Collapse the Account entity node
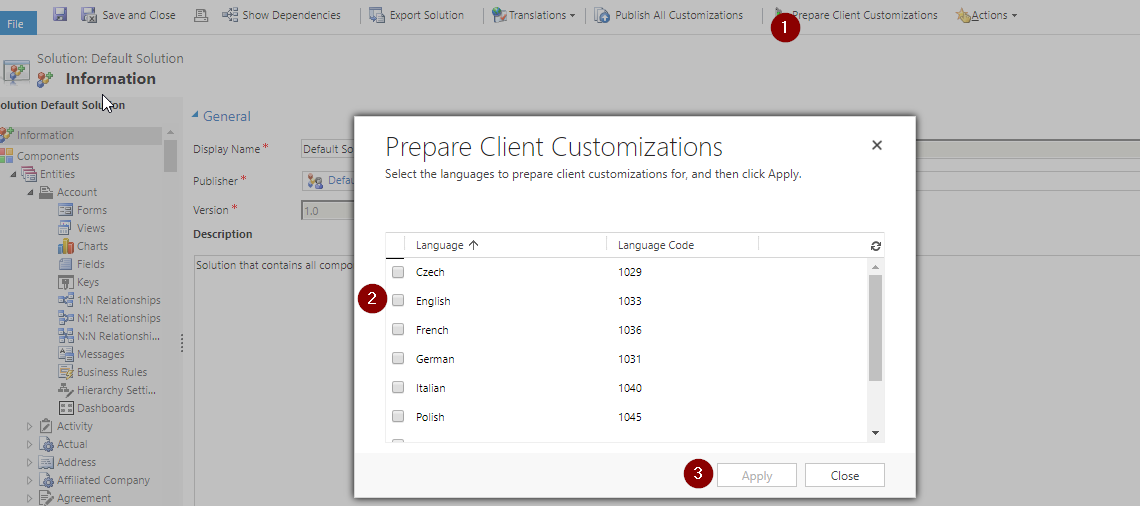1140x506 pixels. [x=30, y=193]
